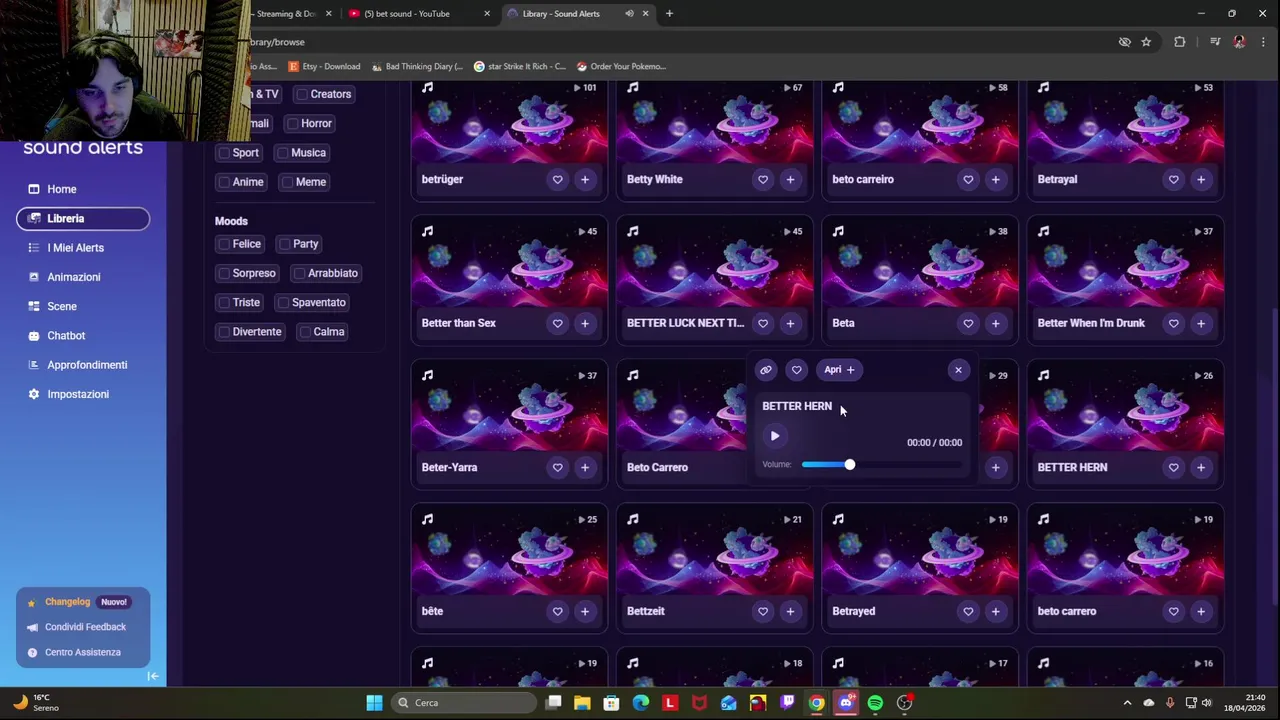The height and width of the screenshot is (720, 1280).
Task: Favorite the Betrayal sound
Action: pyautogui.click(x=1174, y=180)
